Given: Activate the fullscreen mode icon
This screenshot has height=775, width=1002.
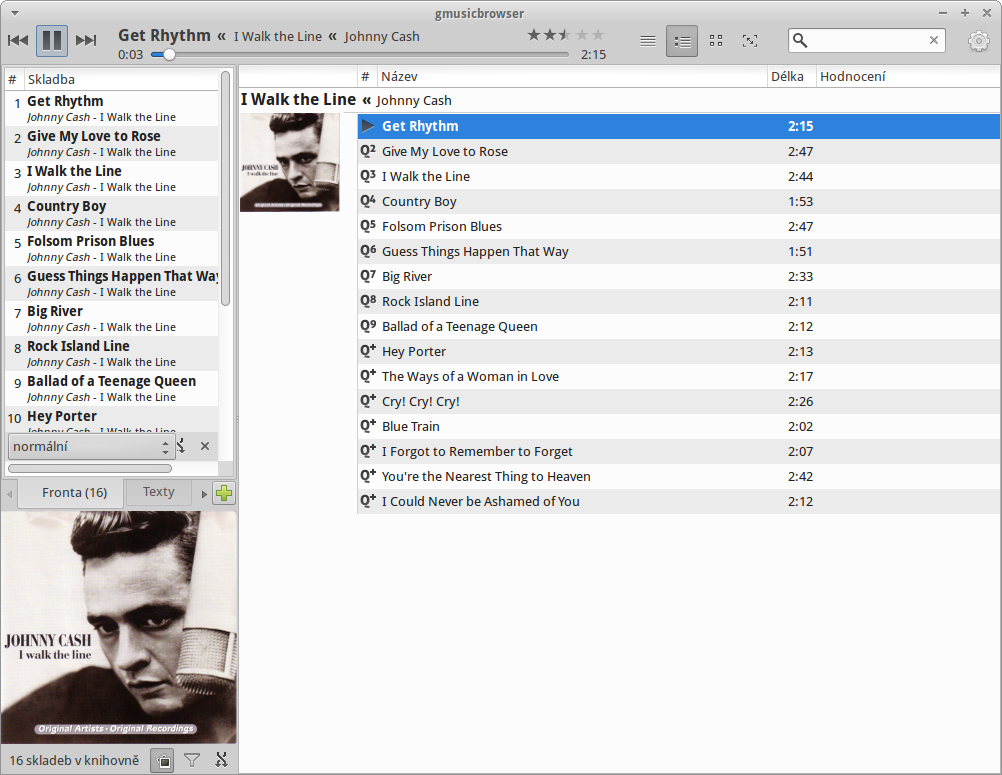Looking at the screenshot, I should click(x=750, y=42).
